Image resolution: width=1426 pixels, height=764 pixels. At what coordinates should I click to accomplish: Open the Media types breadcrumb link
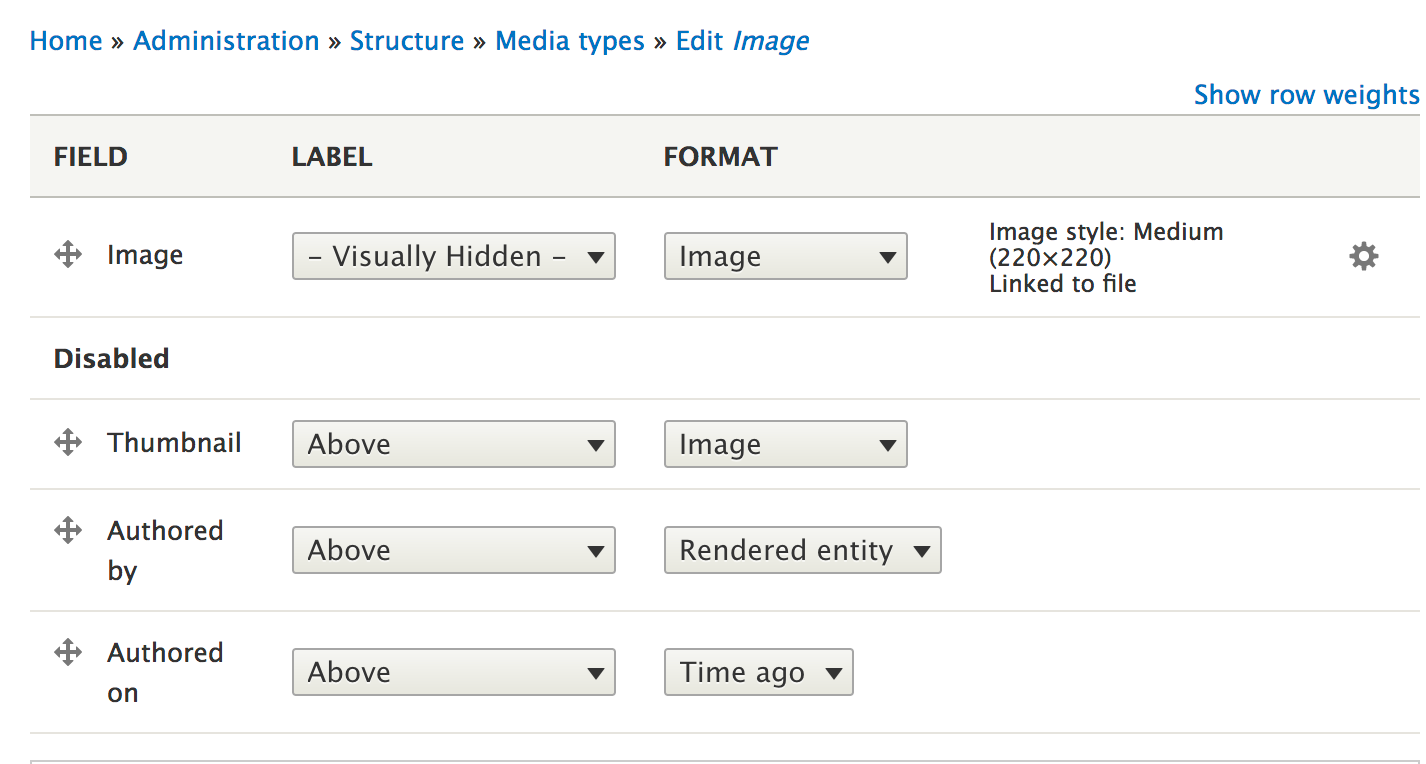click(x=569, y=41)
